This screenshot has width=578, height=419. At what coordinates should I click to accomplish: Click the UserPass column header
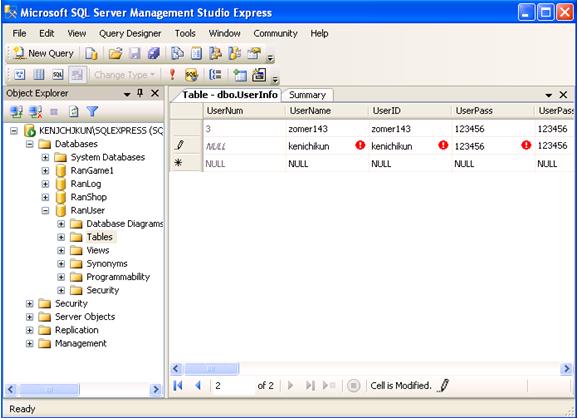(x=492, y=111)
